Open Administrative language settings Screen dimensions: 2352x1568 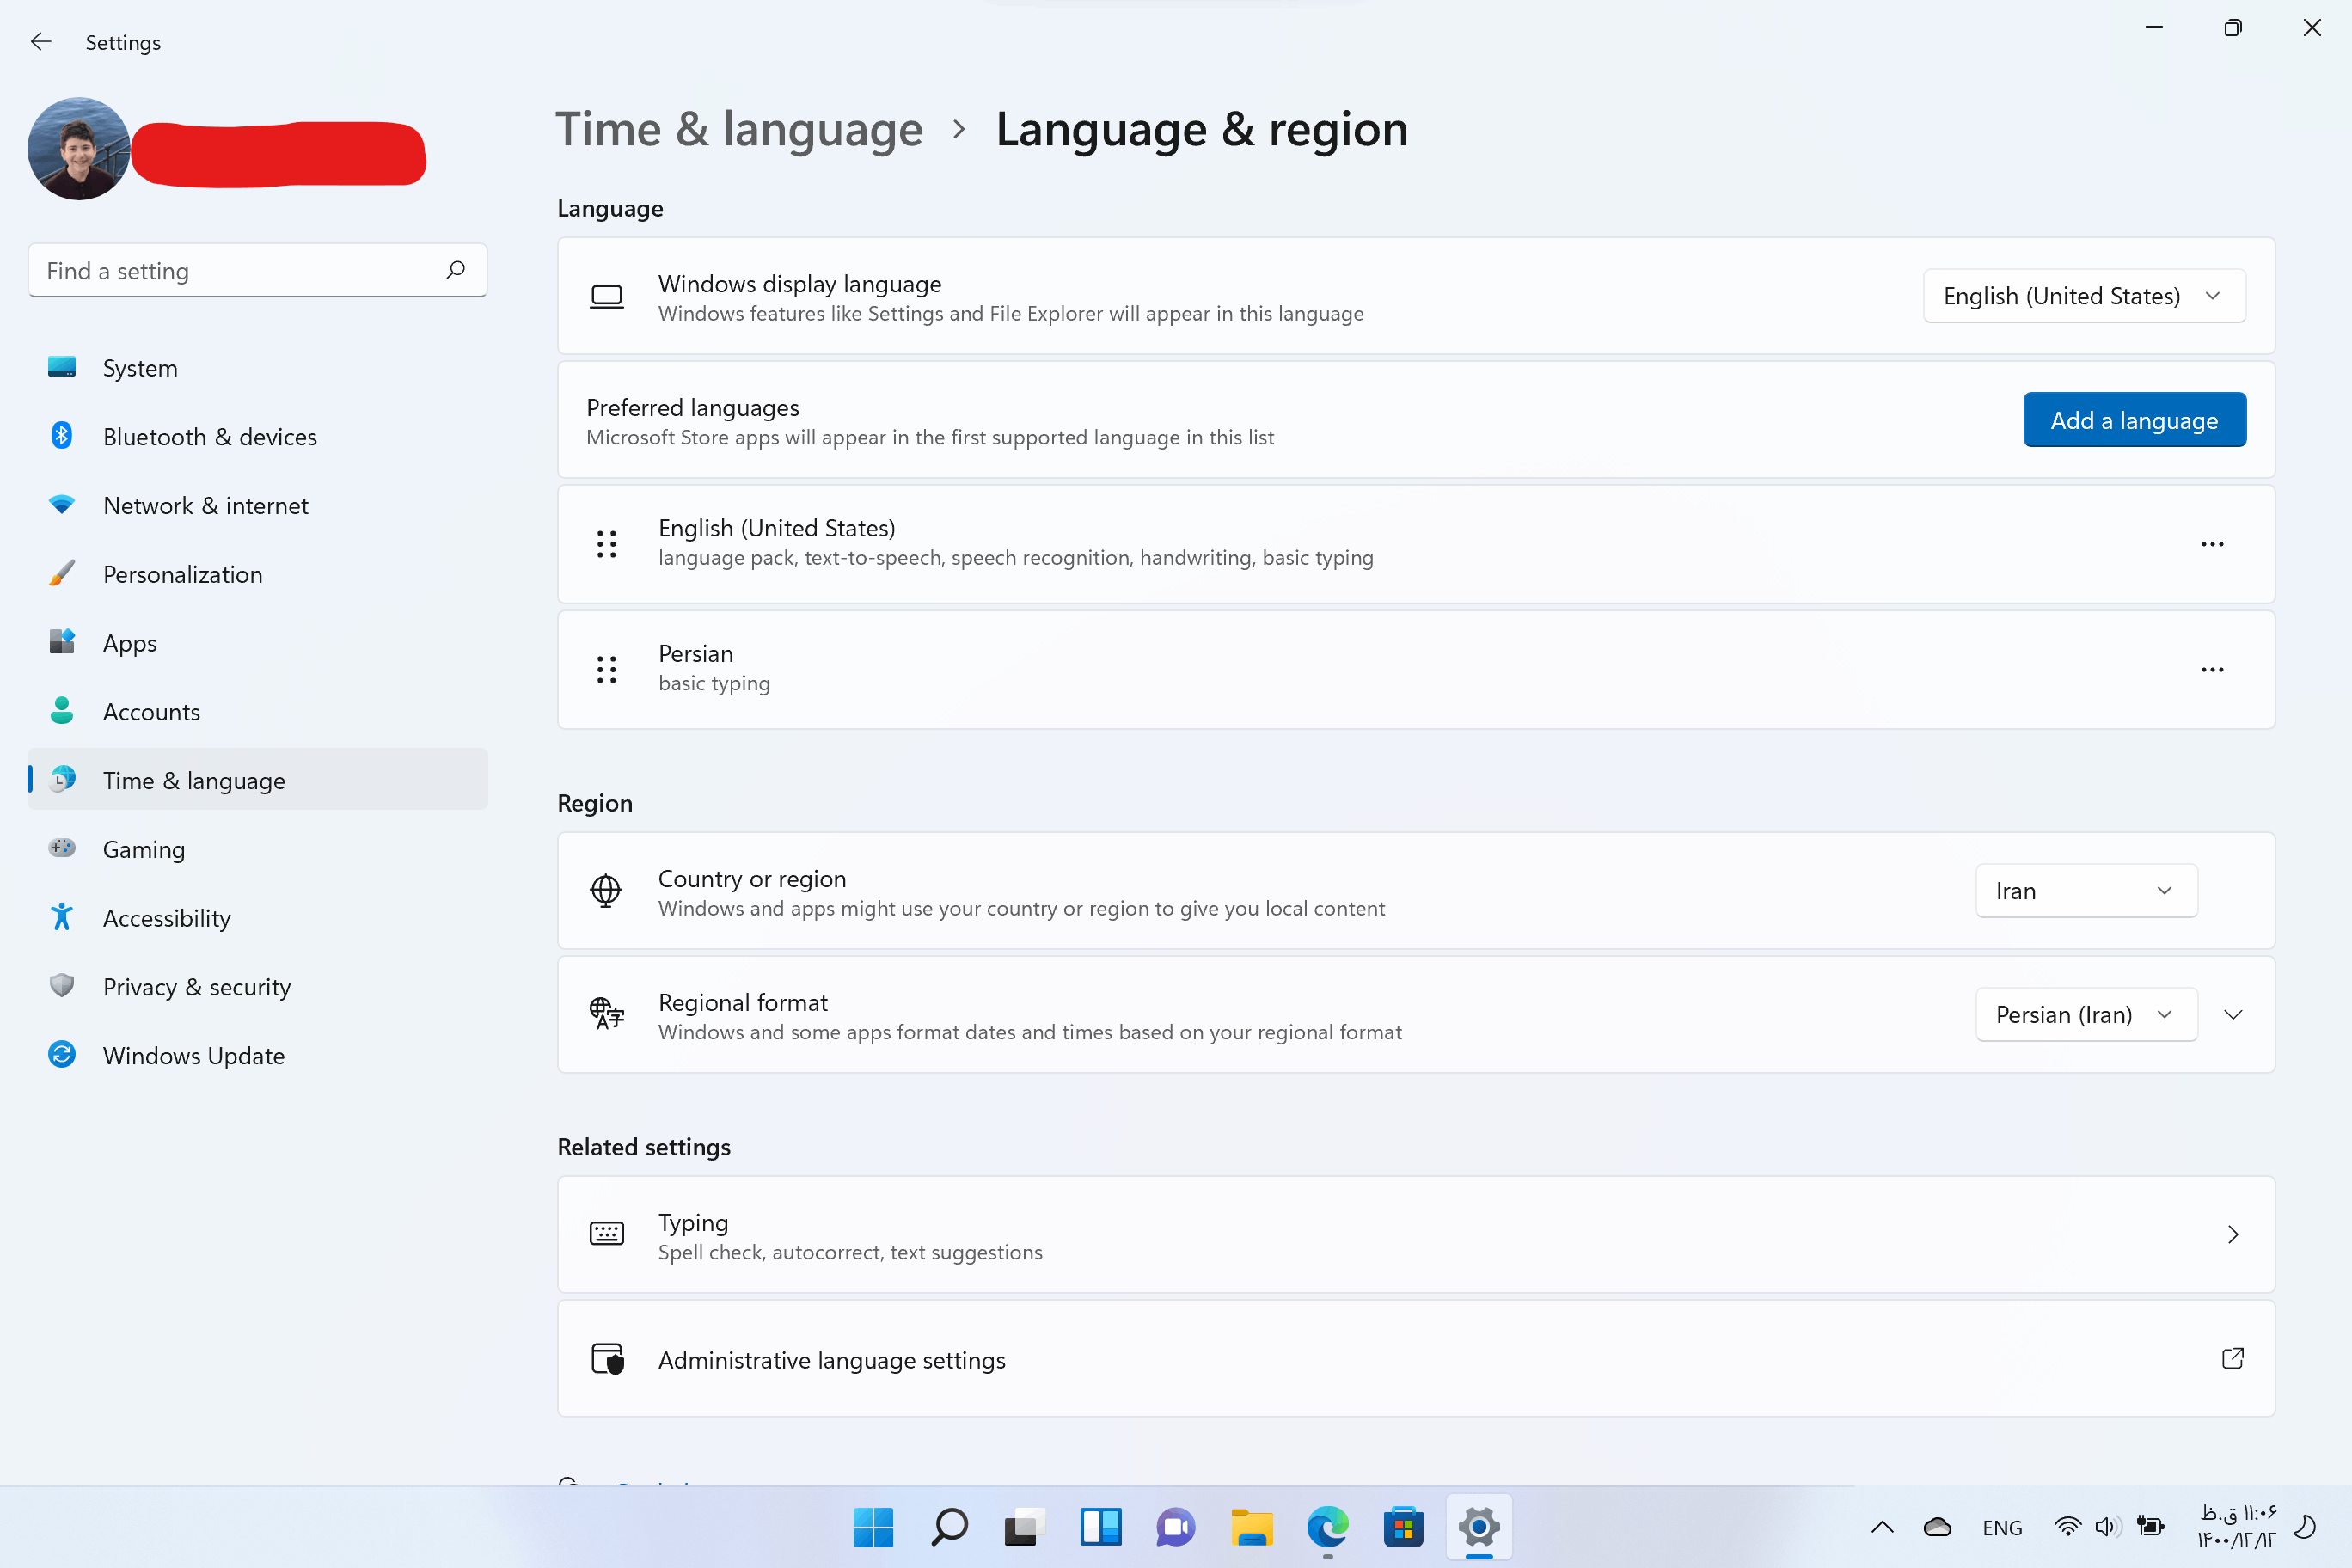1416,1358
